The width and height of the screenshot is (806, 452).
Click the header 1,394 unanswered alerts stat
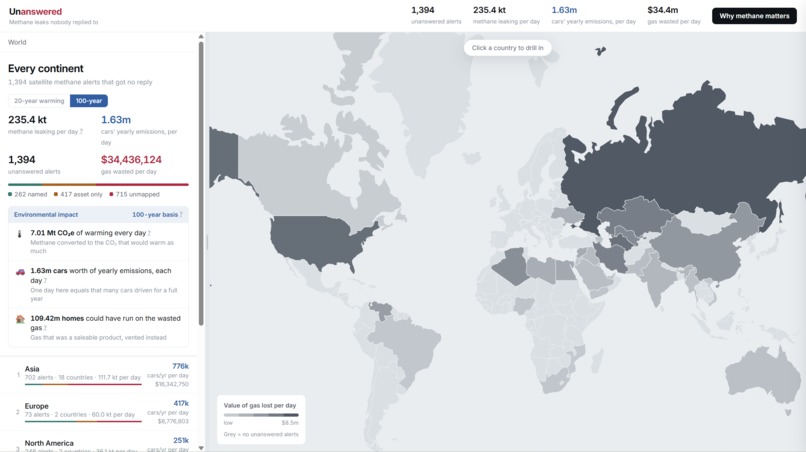pyautogui.click(x=436, y=15)
